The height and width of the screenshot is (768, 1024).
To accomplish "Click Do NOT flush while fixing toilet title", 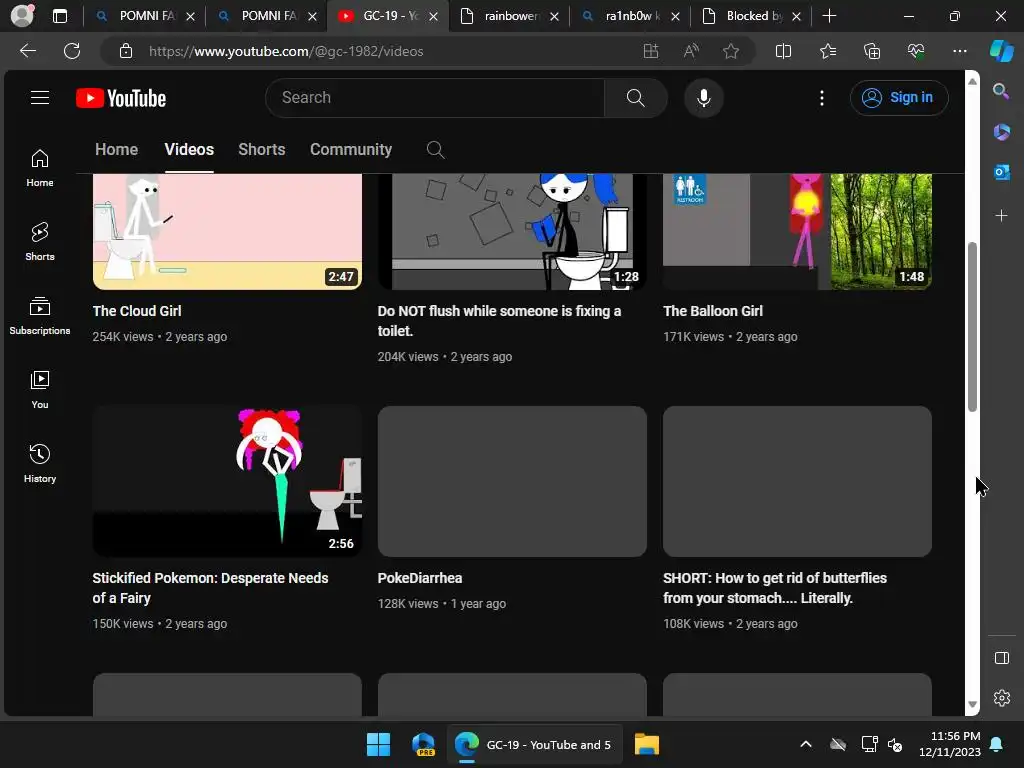I will click(499, 321).
